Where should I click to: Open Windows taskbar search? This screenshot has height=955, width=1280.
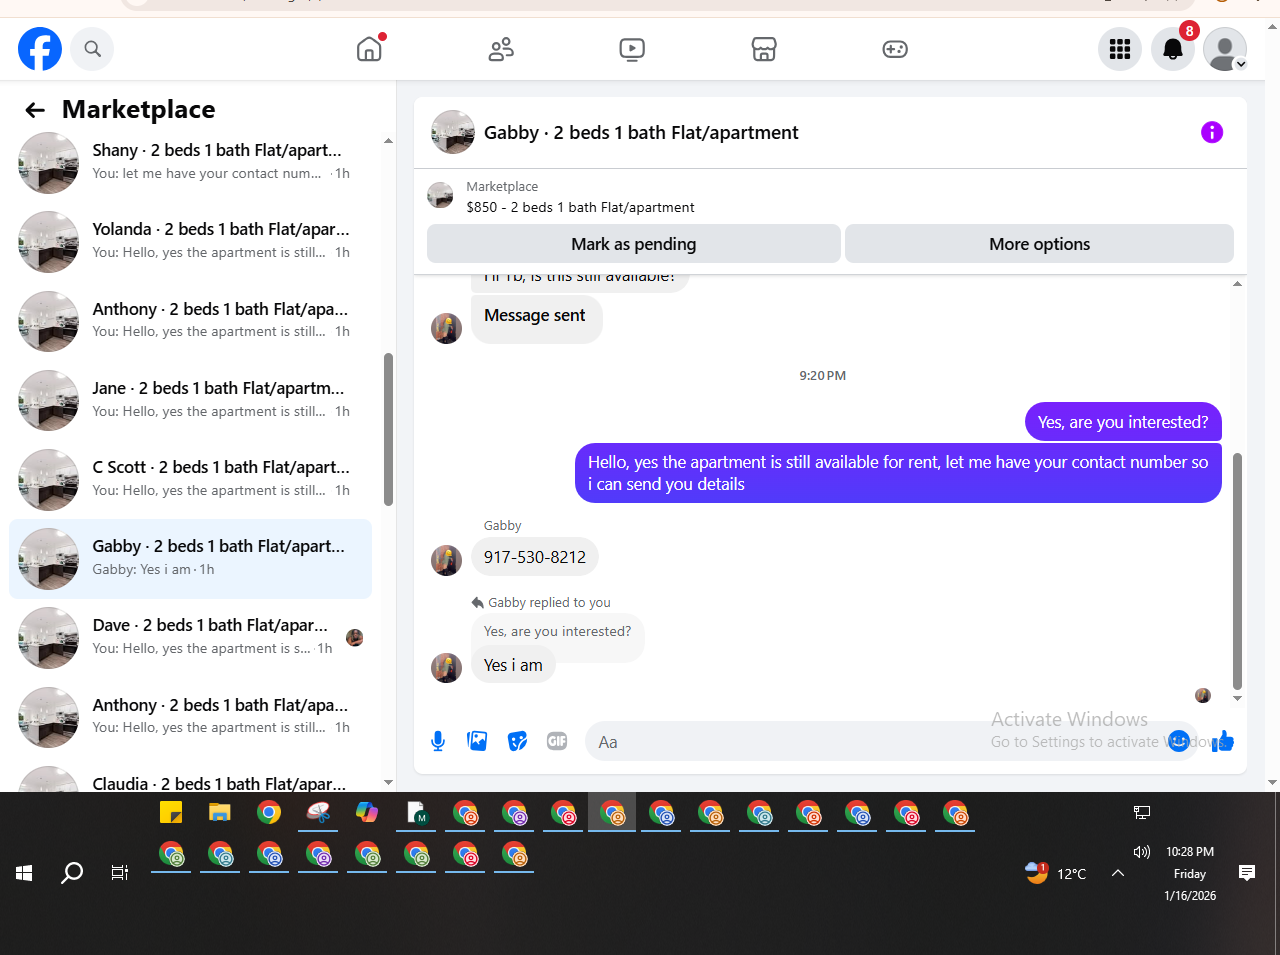coord(72,873)
